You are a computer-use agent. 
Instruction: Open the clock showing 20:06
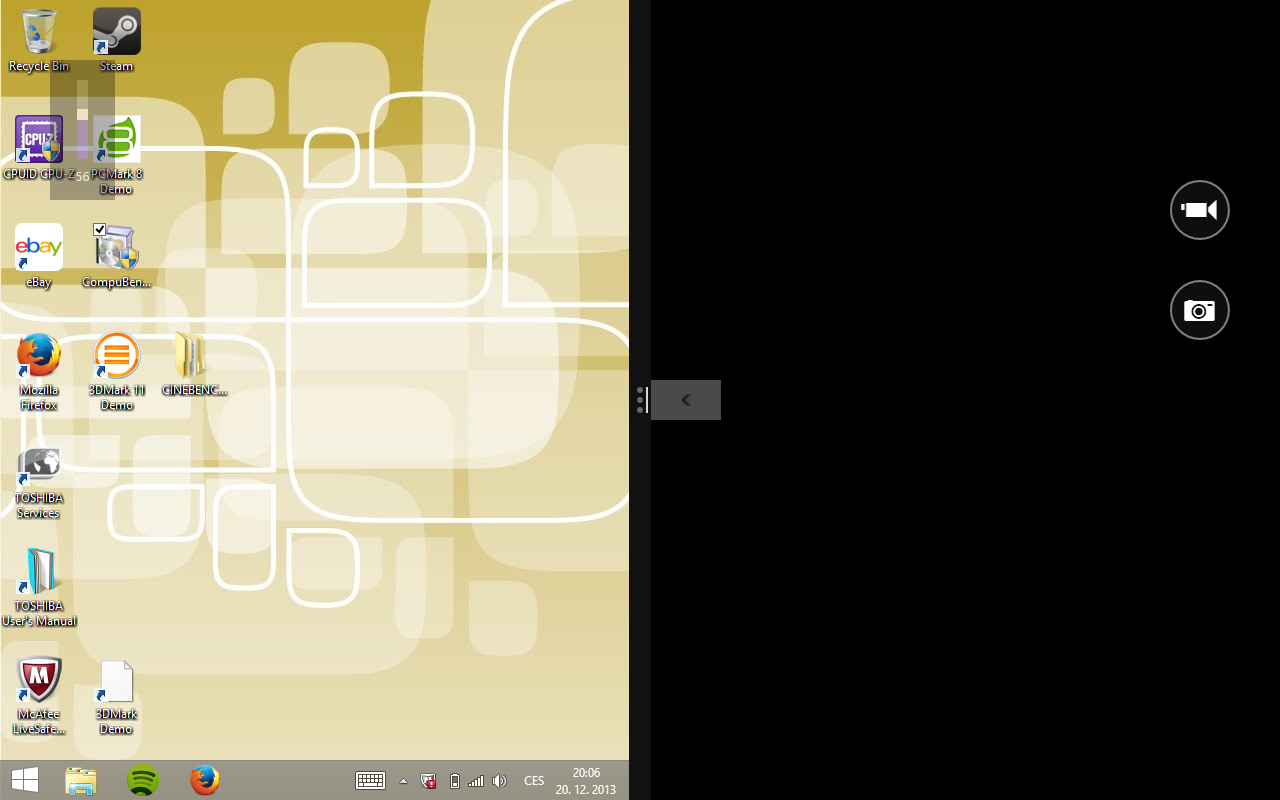586,781
